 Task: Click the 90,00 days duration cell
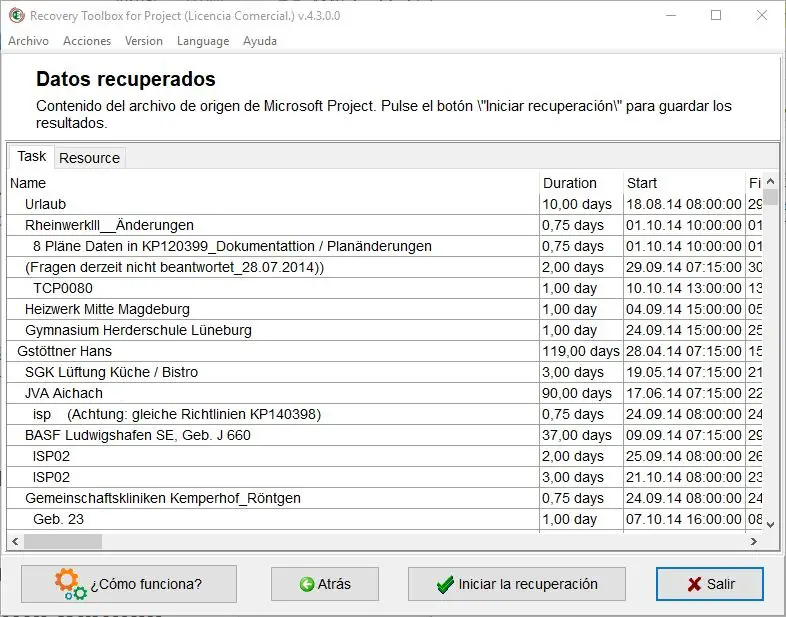pos(581,393)
